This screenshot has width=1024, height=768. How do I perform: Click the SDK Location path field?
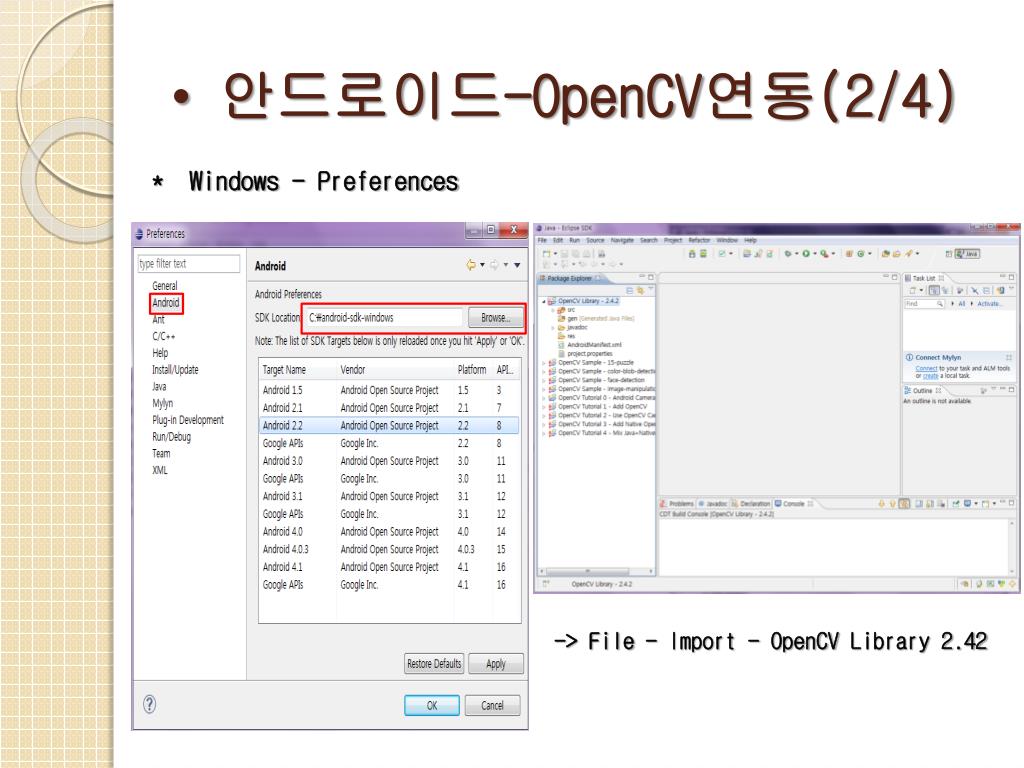tap(385, 317)
